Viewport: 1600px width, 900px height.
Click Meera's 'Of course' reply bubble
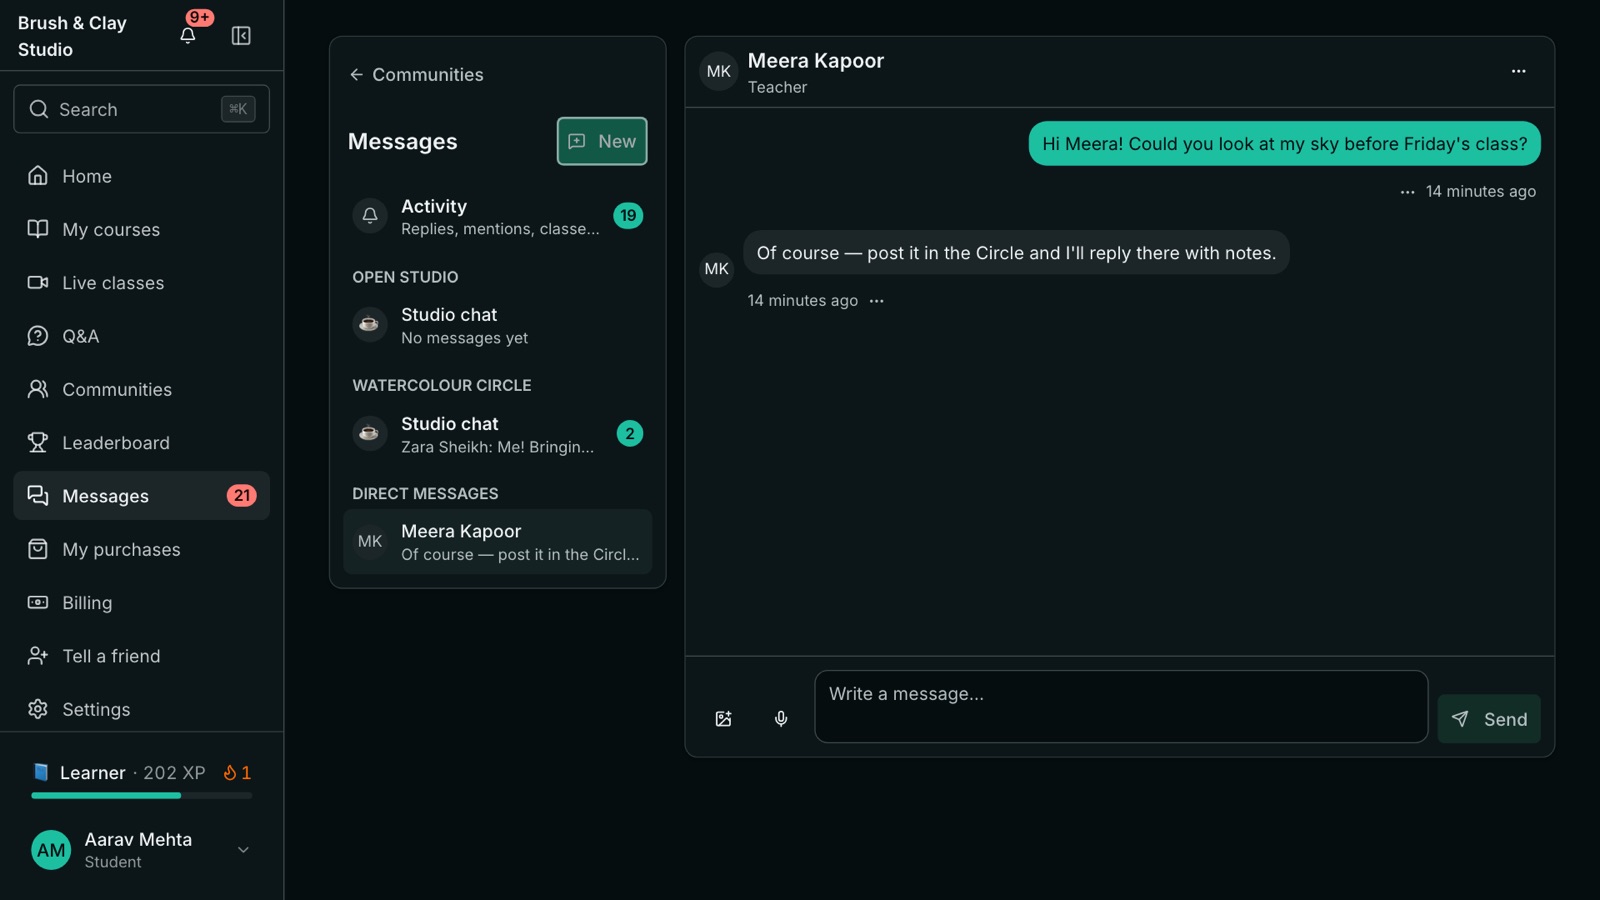point(1016,253)
